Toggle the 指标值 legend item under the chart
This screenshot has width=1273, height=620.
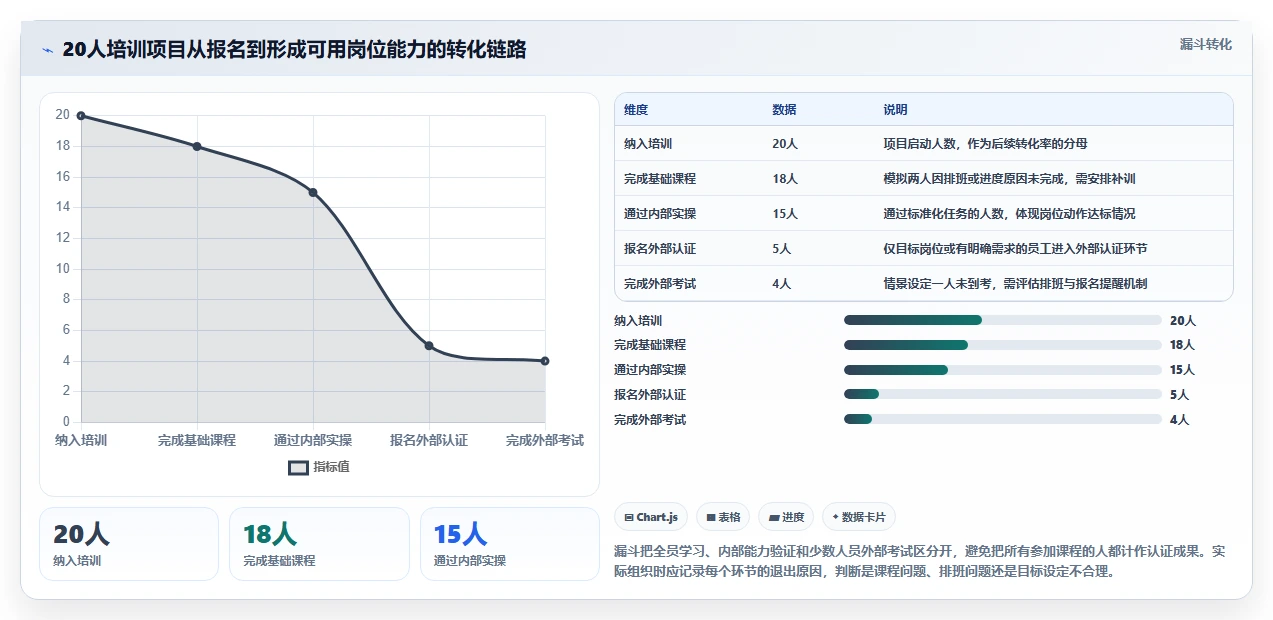319,467
